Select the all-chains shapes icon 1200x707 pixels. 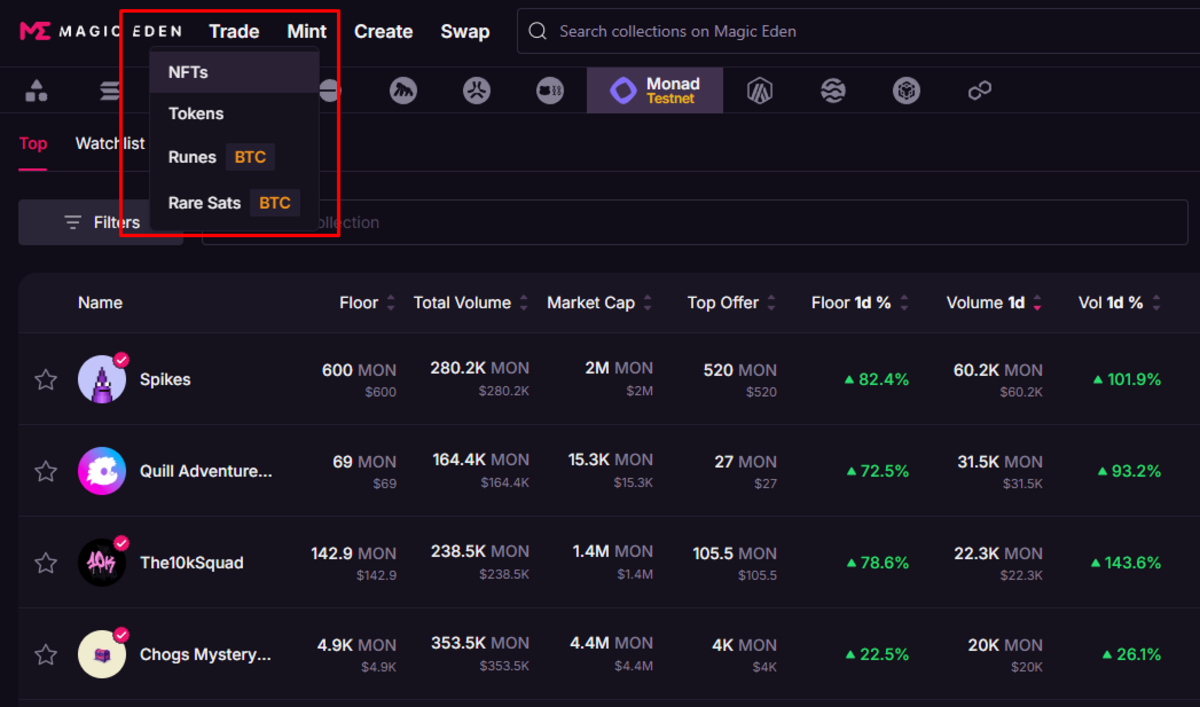(37, 92)
